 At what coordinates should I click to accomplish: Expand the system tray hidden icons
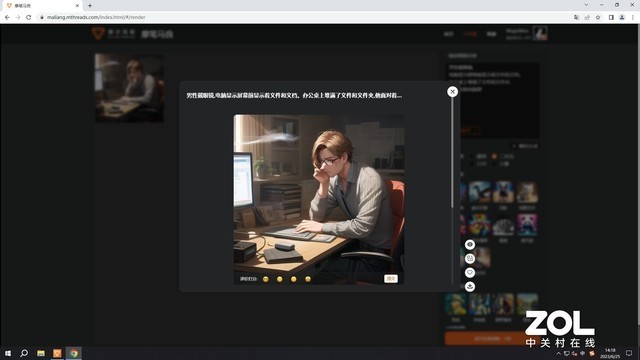point(558,353)
